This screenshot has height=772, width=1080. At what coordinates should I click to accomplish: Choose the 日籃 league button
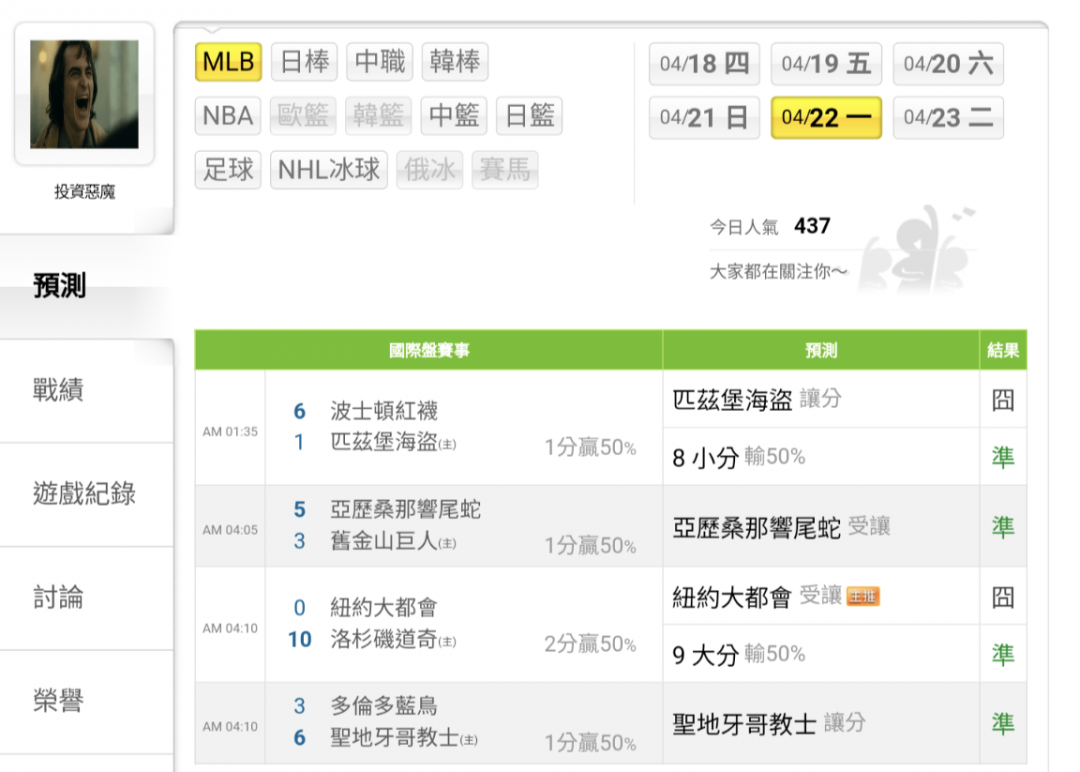click(529, 116)
